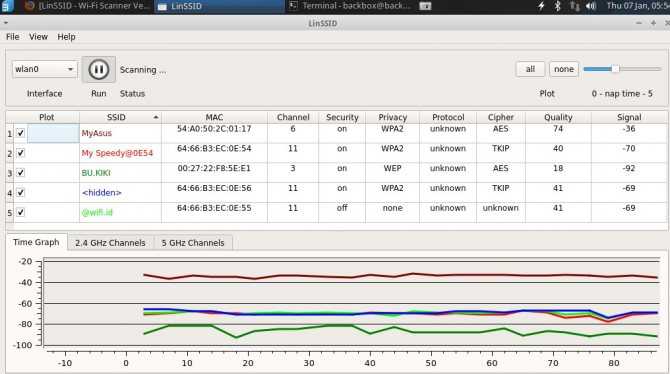670x374 pixels.
Task: Open the network connection tray icon
Action: coord(575,6)
